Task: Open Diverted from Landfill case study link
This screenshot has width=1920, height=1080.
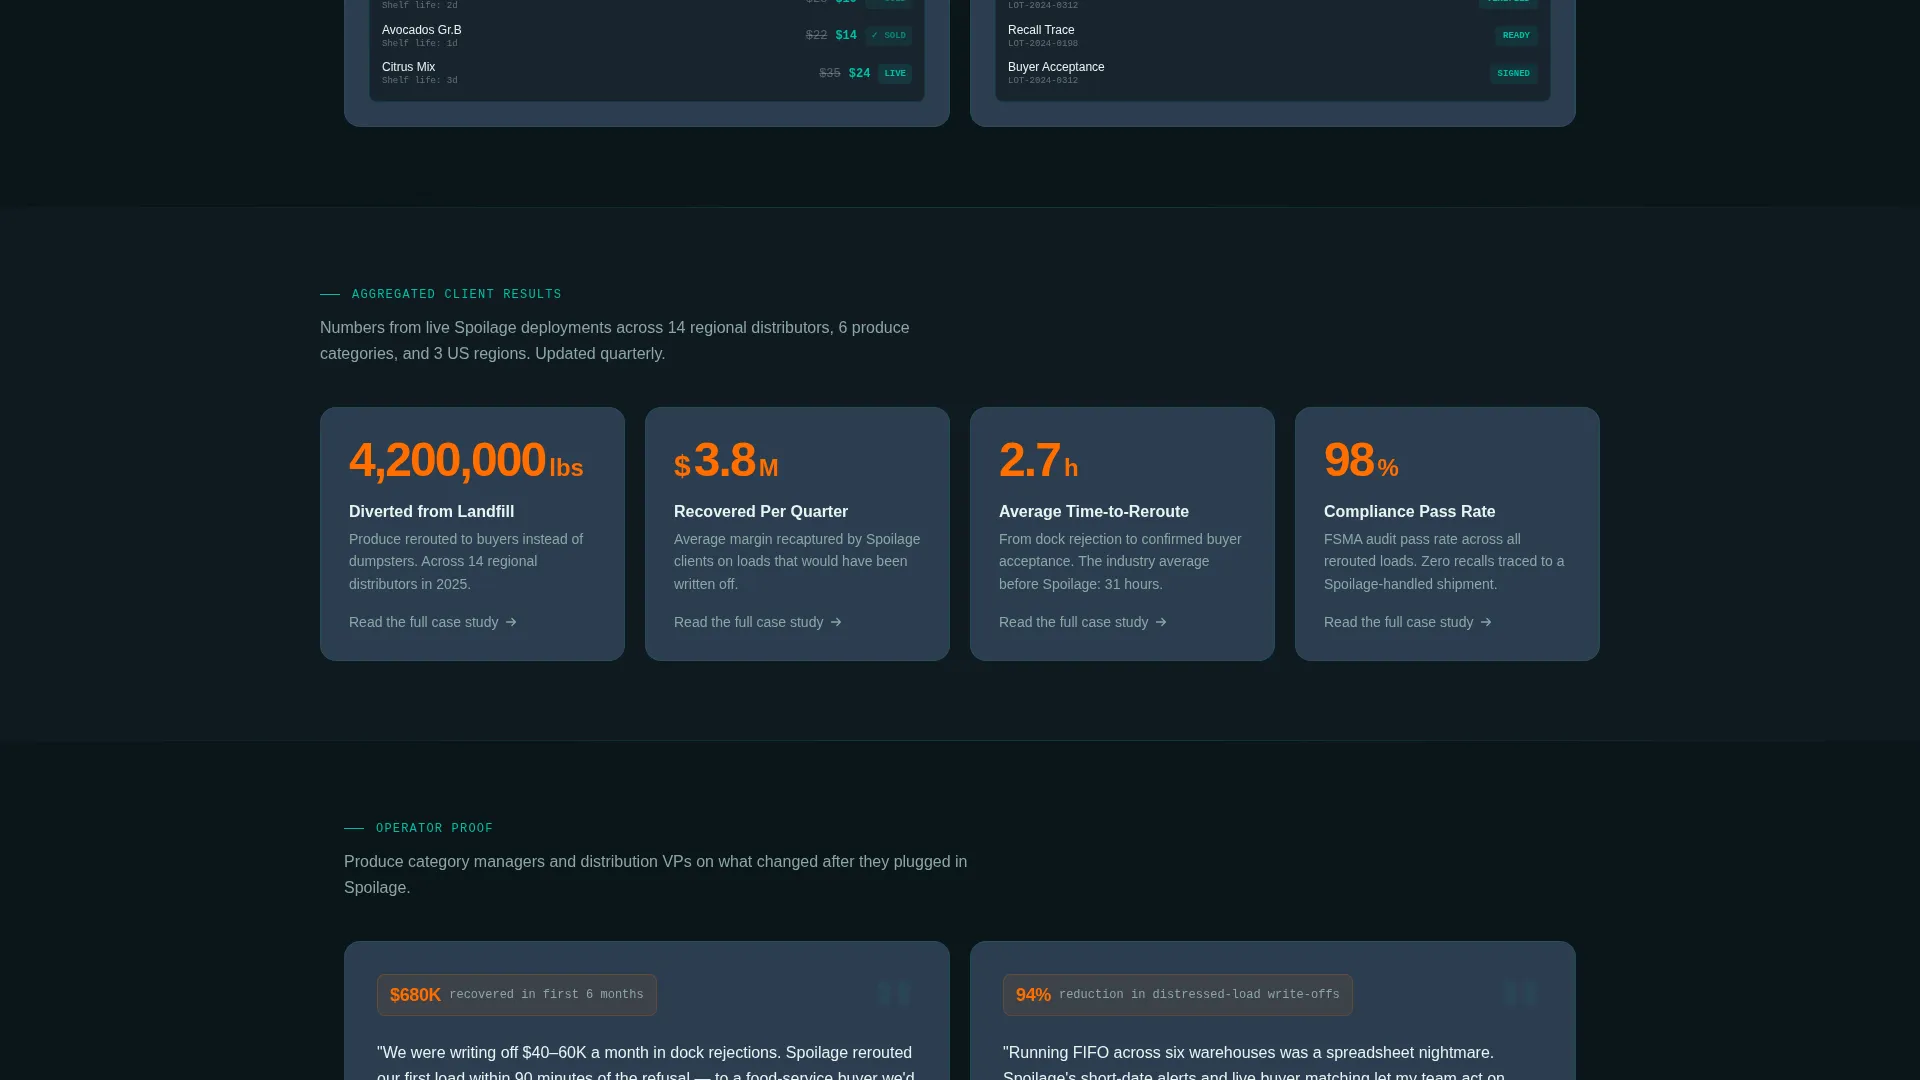Action: click(x=432, y=622)
